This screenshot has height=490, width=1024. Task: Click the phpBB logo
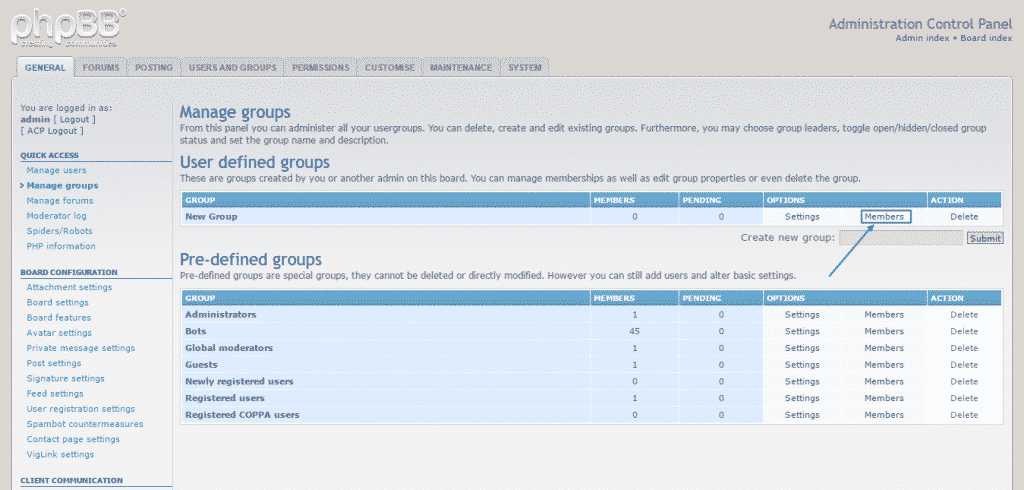(68, 27)
